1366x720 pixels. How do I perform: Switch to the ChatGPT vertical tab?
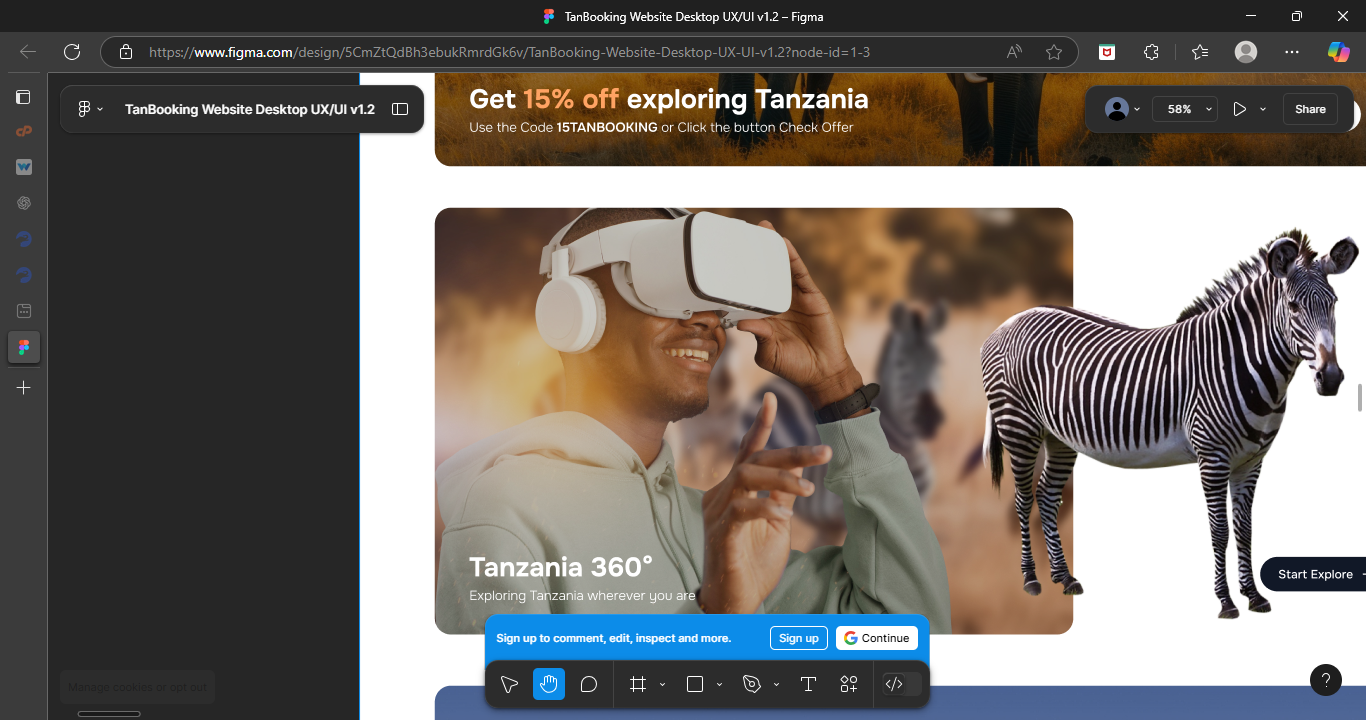click(x=23, y=203)
